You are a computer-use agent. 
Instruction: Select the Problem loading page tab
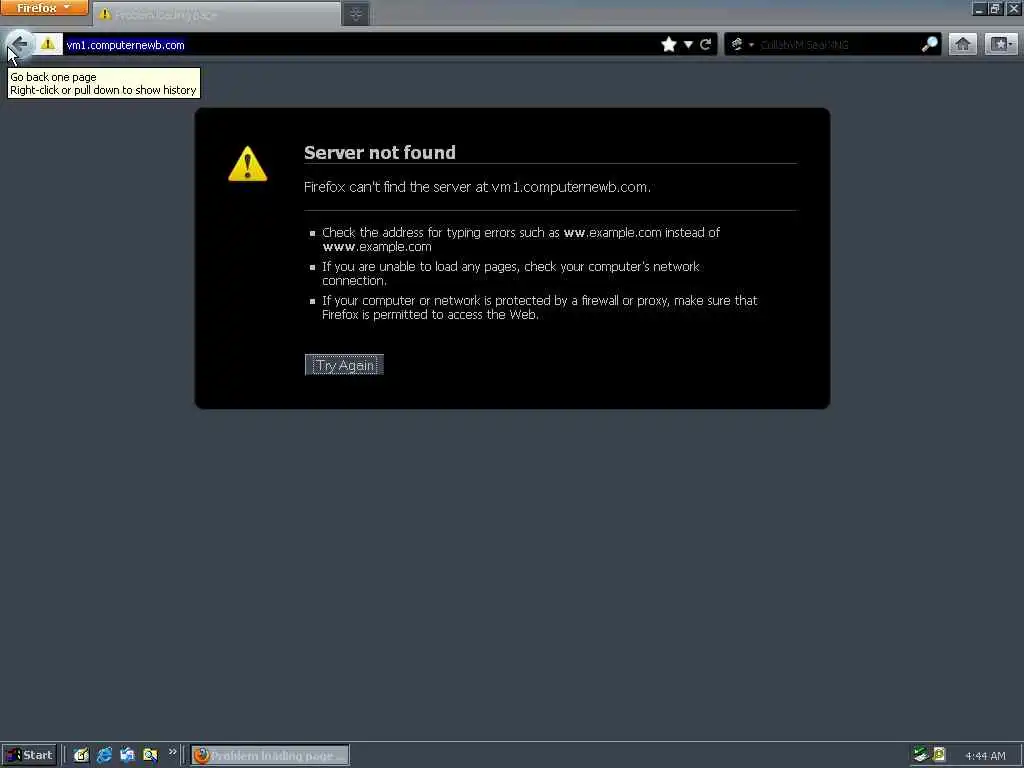point(217,14)
